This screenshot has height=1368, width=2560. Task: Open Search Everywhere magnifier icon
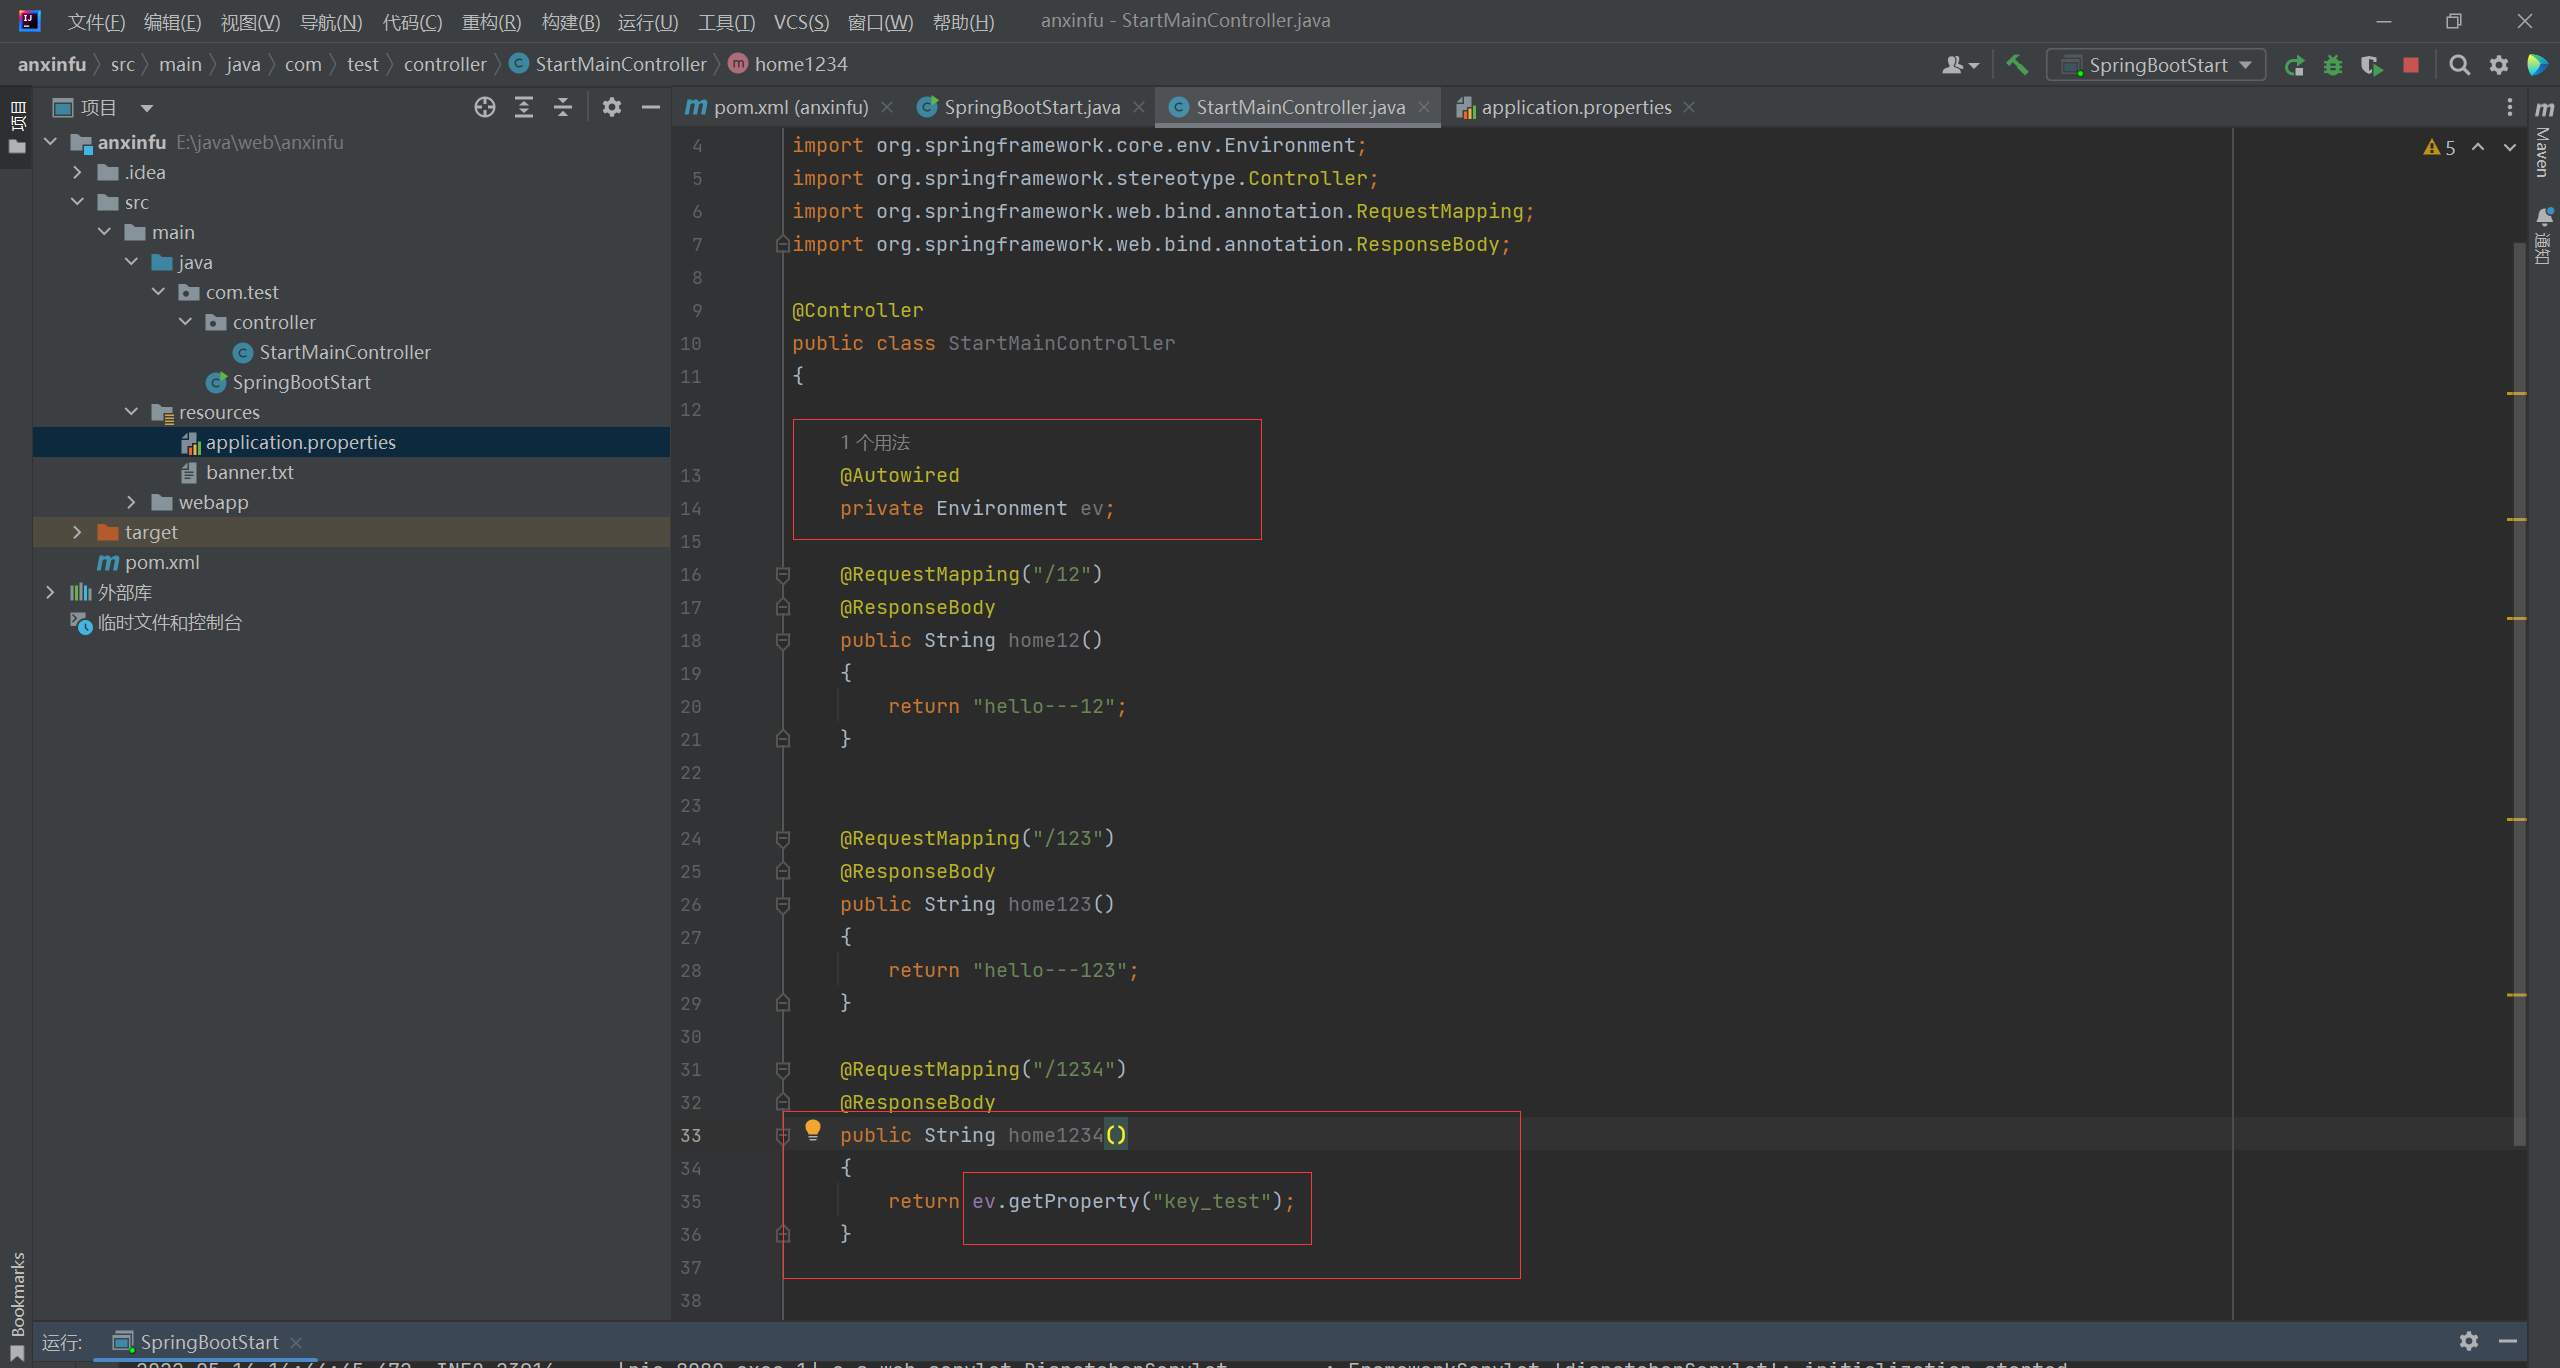pos(2459,65)
